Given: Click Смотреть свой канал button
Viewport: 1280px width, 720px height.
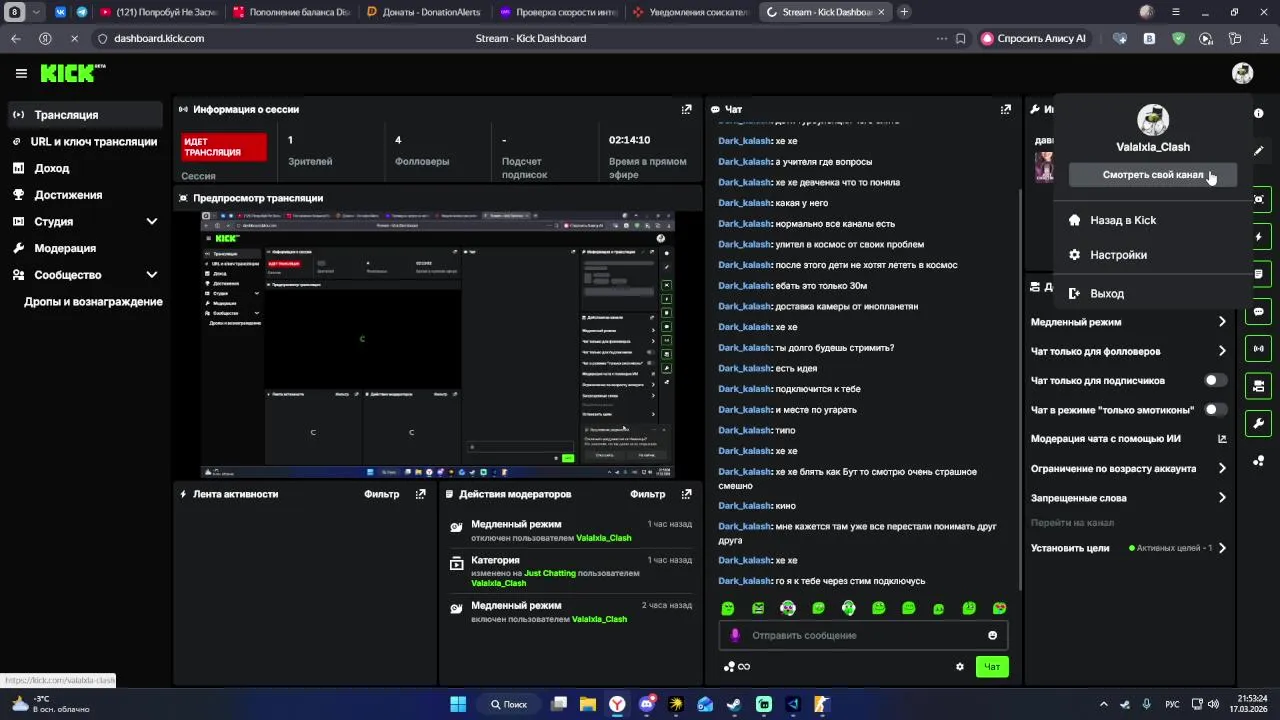Looking at the screenshot, I should 1153,175.
